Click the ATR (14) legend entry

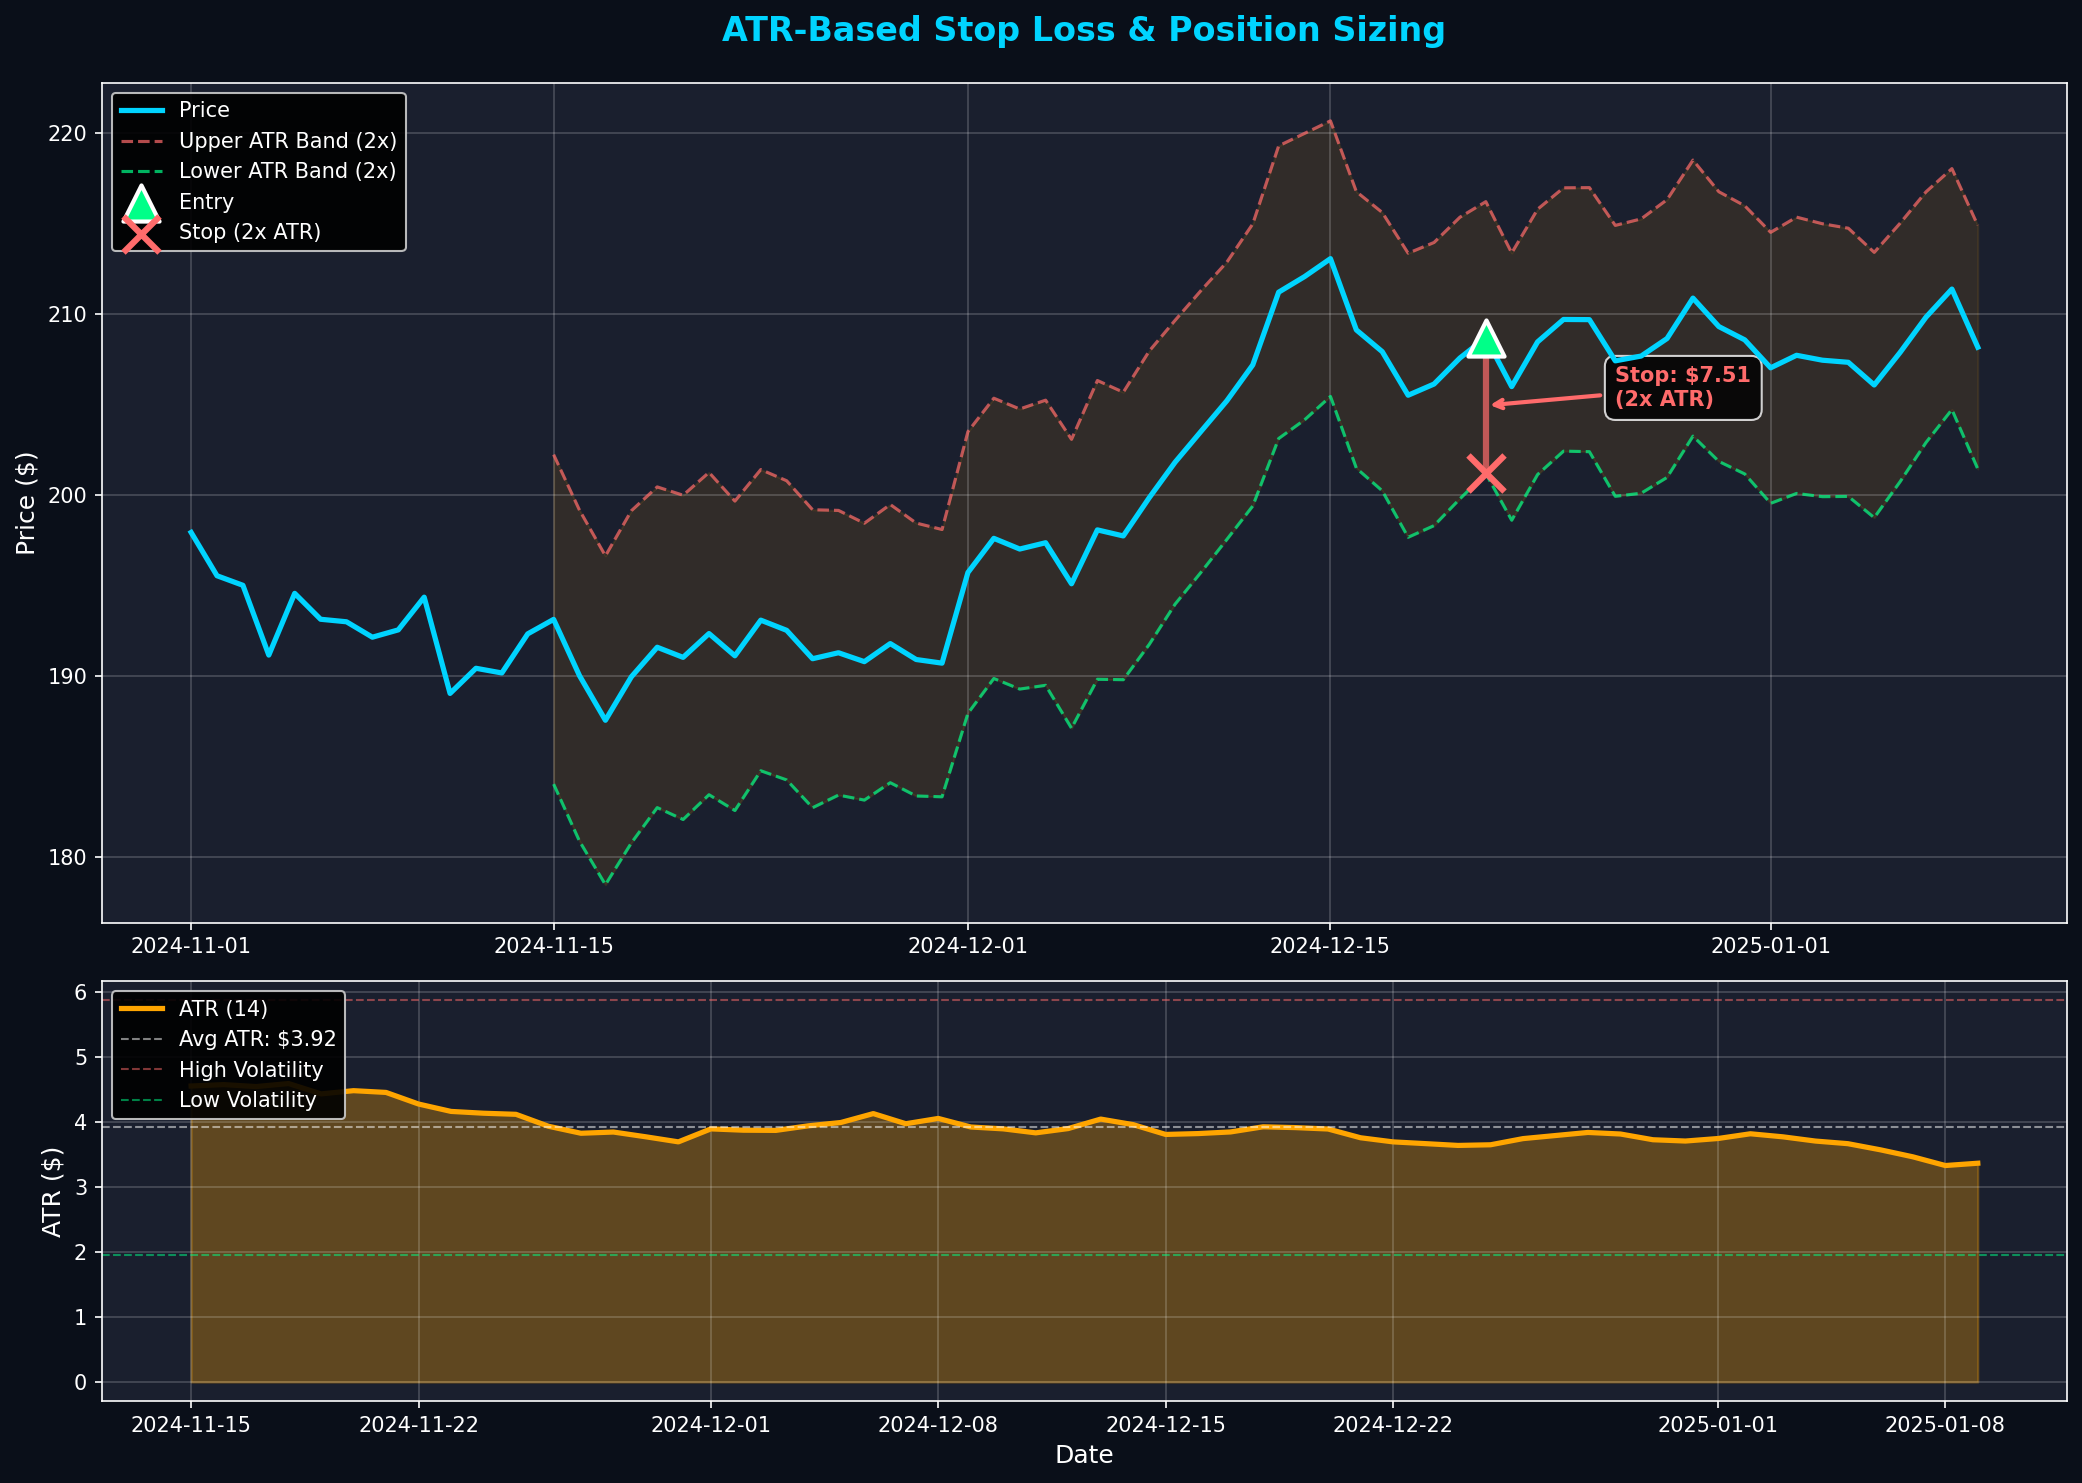click(x=223, y=1009)
